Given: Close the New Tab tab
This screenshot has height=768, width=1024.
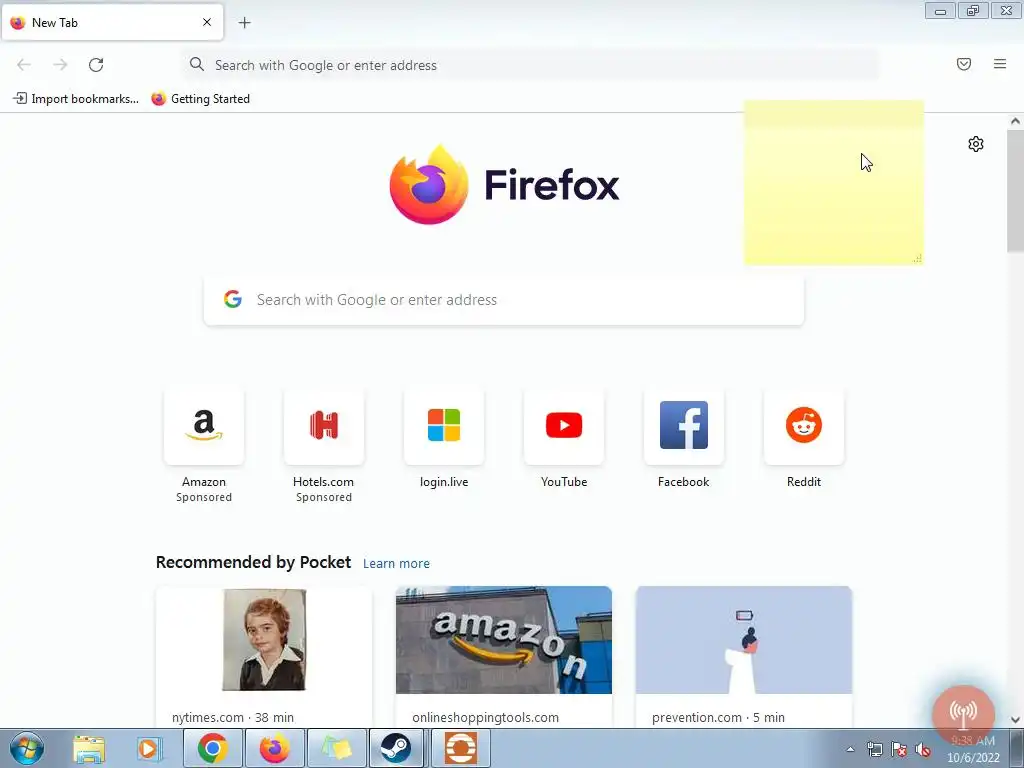Looking at the screenshot, I should tap(207, 22).
